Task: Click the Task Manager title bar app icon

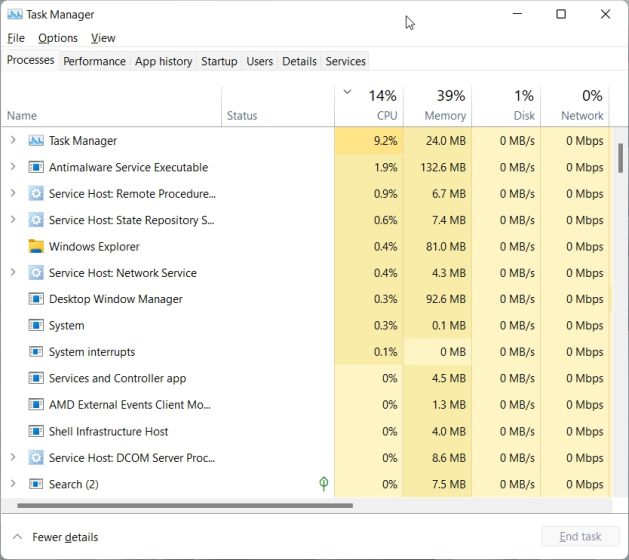Action: [15, 14]
